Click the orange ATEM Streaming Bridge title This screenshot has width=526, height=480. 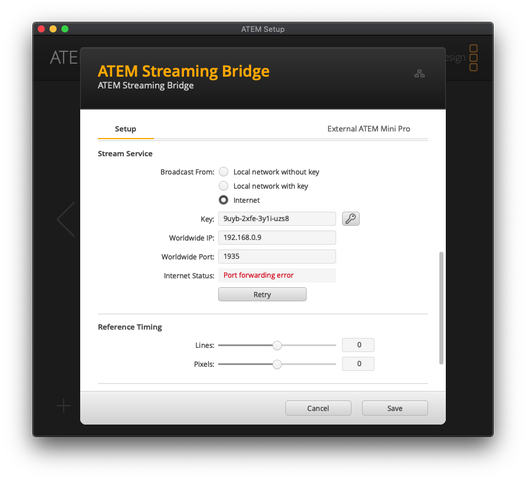point(183,71)
